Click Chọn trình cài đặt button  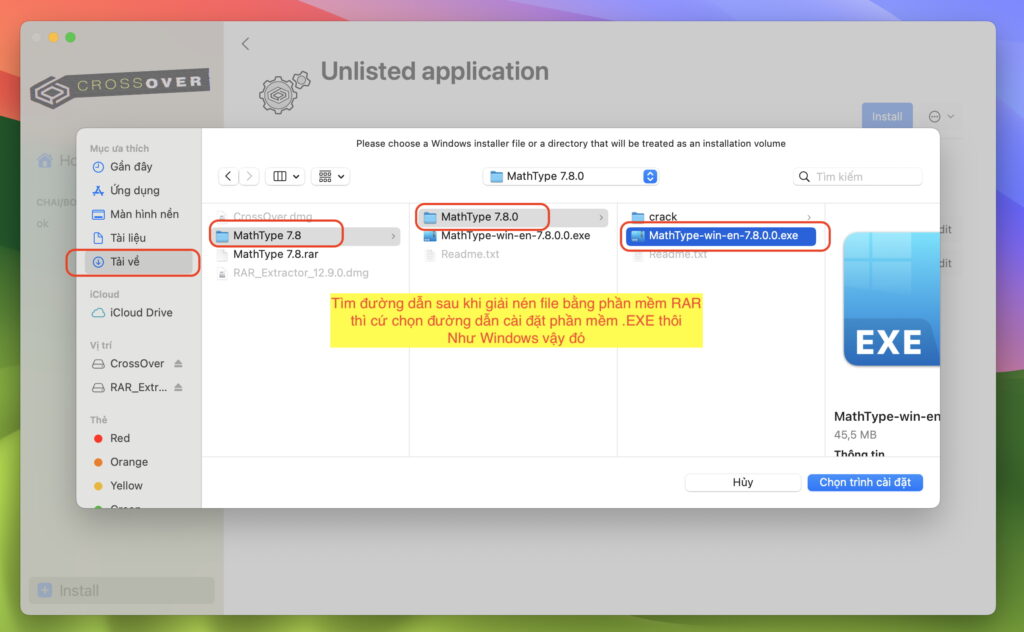864,482
